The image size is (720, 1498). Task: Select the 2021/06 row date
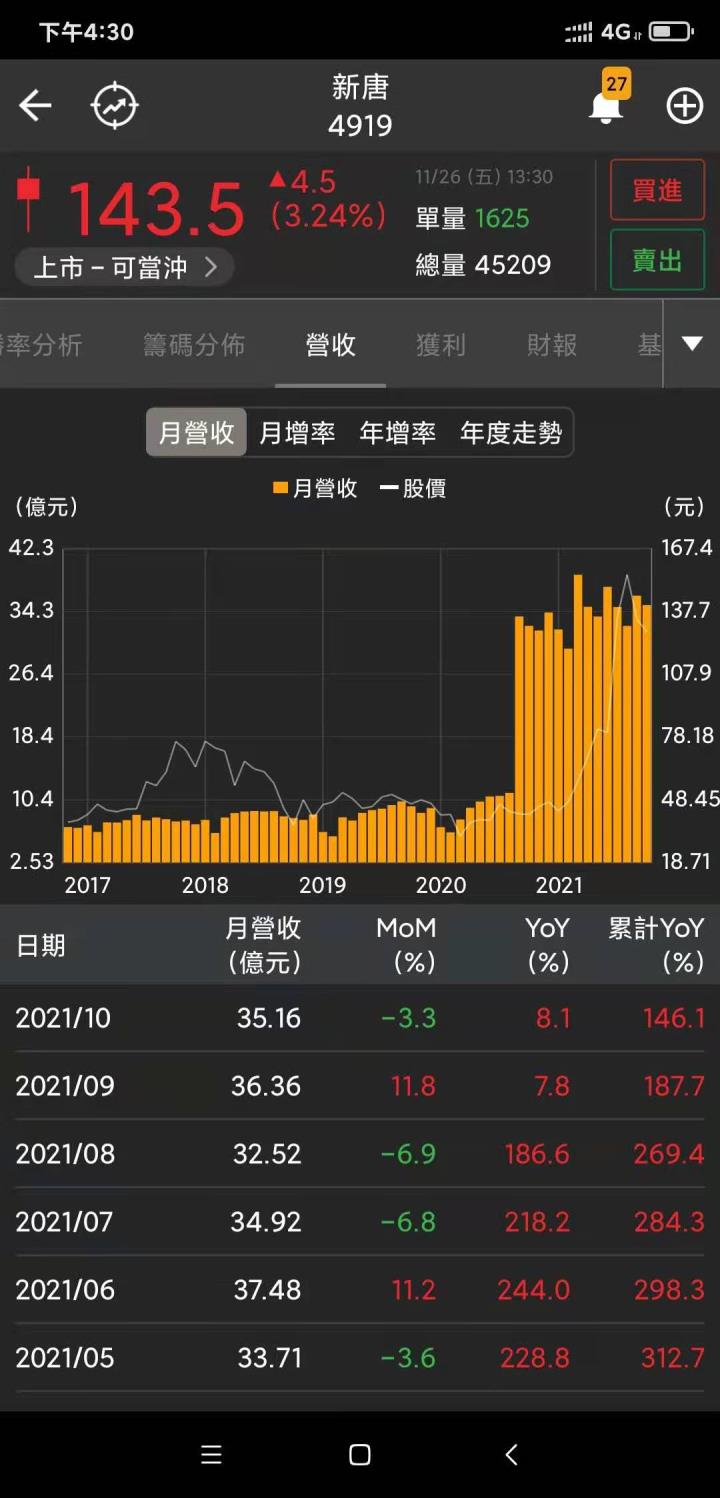tap(65, 1290)
